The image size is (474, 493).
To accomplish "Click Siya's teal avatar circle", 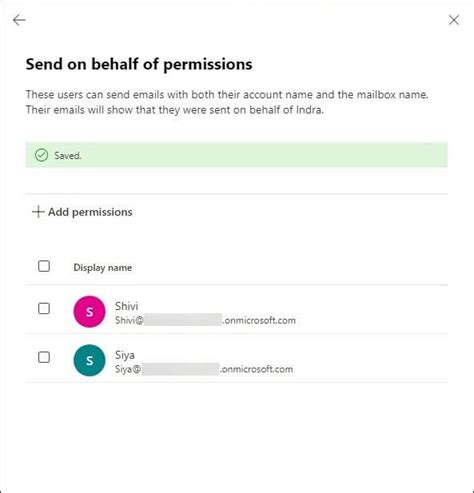I will 89,360.
